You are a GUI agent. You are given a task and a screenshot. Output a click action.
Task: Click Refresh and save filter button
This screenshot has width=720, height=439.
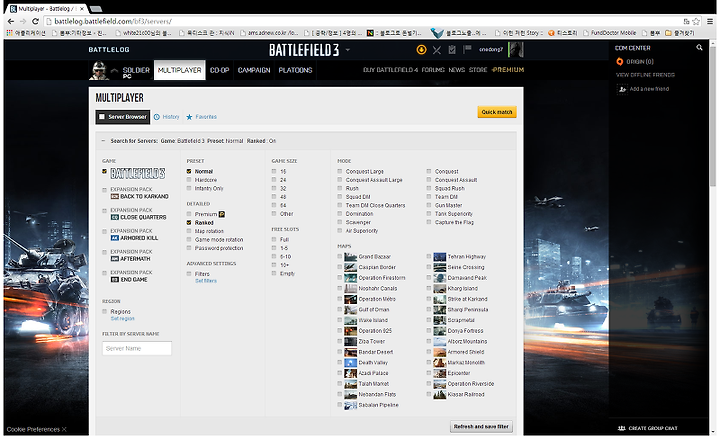click(x=481, y=427)
